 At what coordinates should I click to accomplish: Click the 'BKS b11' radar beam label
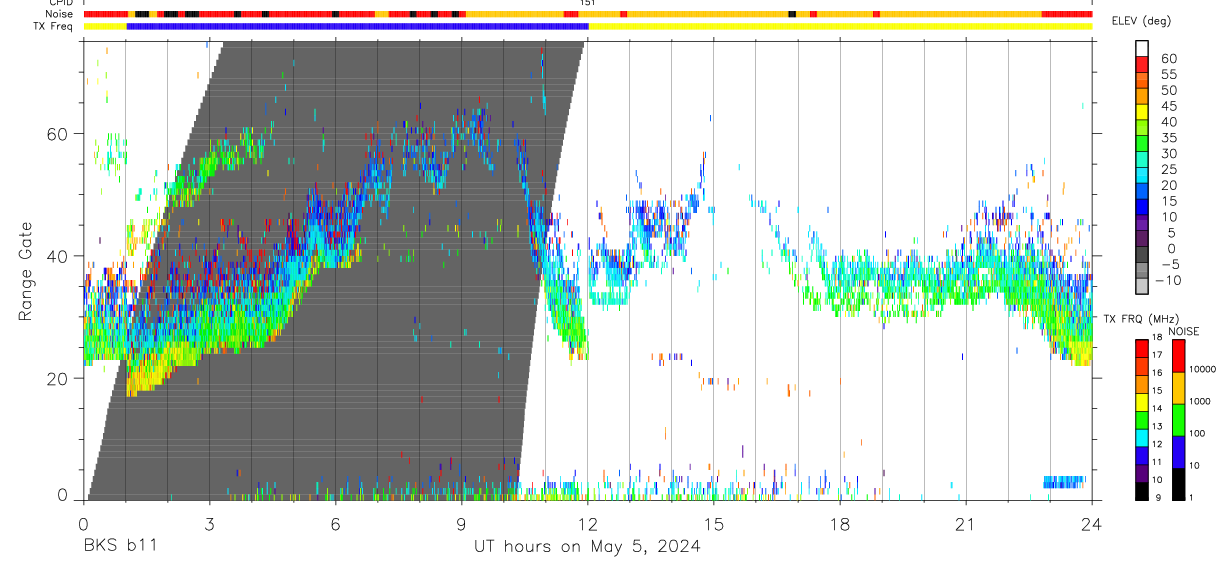[120, 546]
